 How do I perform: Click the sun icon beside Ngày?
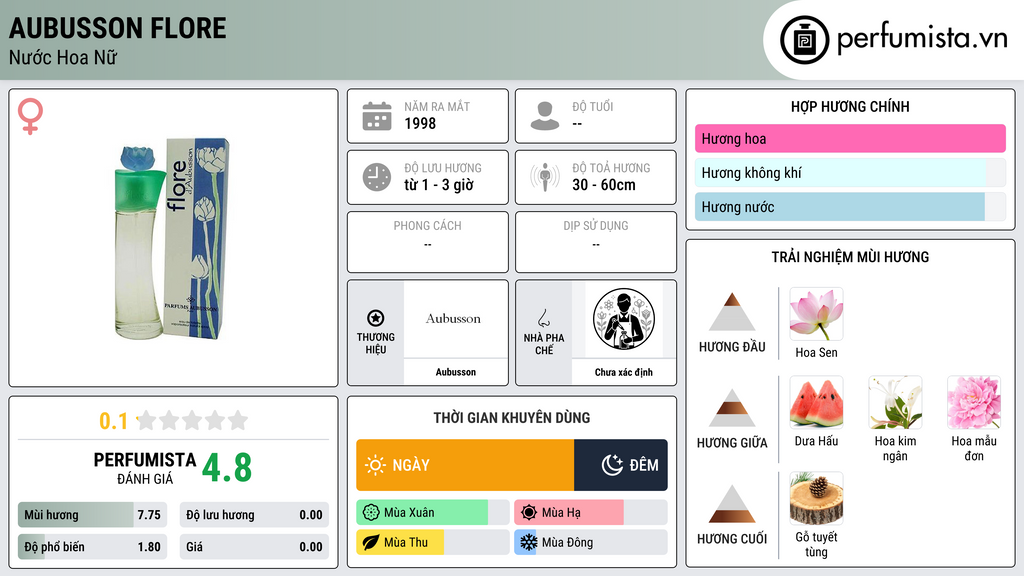coord(375,465)
